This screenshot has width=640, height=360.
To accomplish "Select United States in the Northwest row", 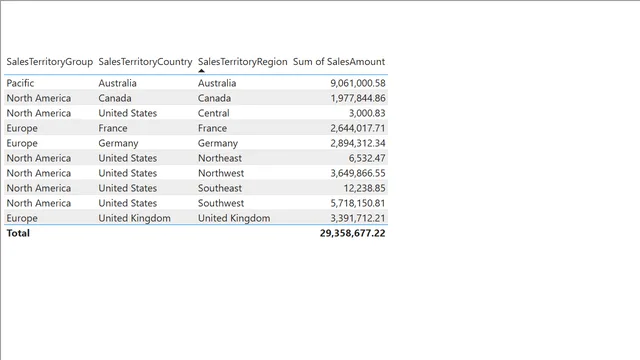I will click(x=128, y=173).
